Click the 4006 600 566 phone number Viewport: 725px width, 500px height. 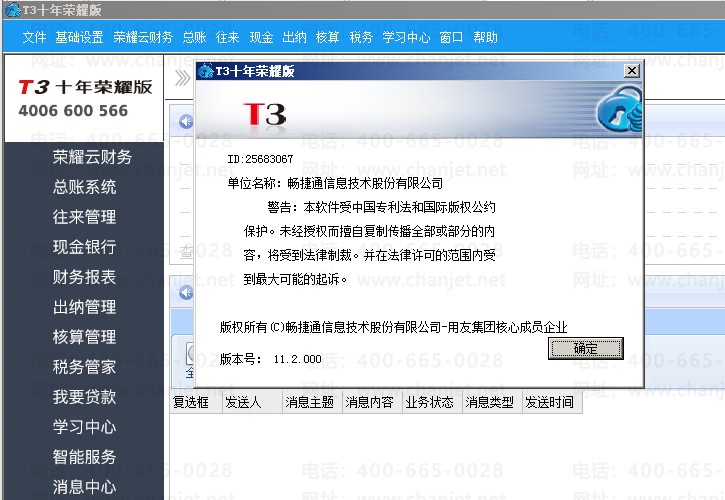(73, 111)
